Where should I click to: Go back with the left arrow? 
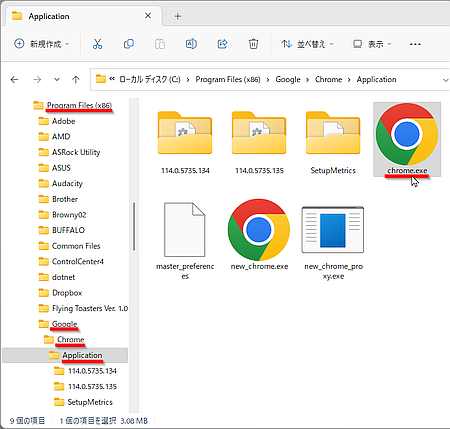14,79
